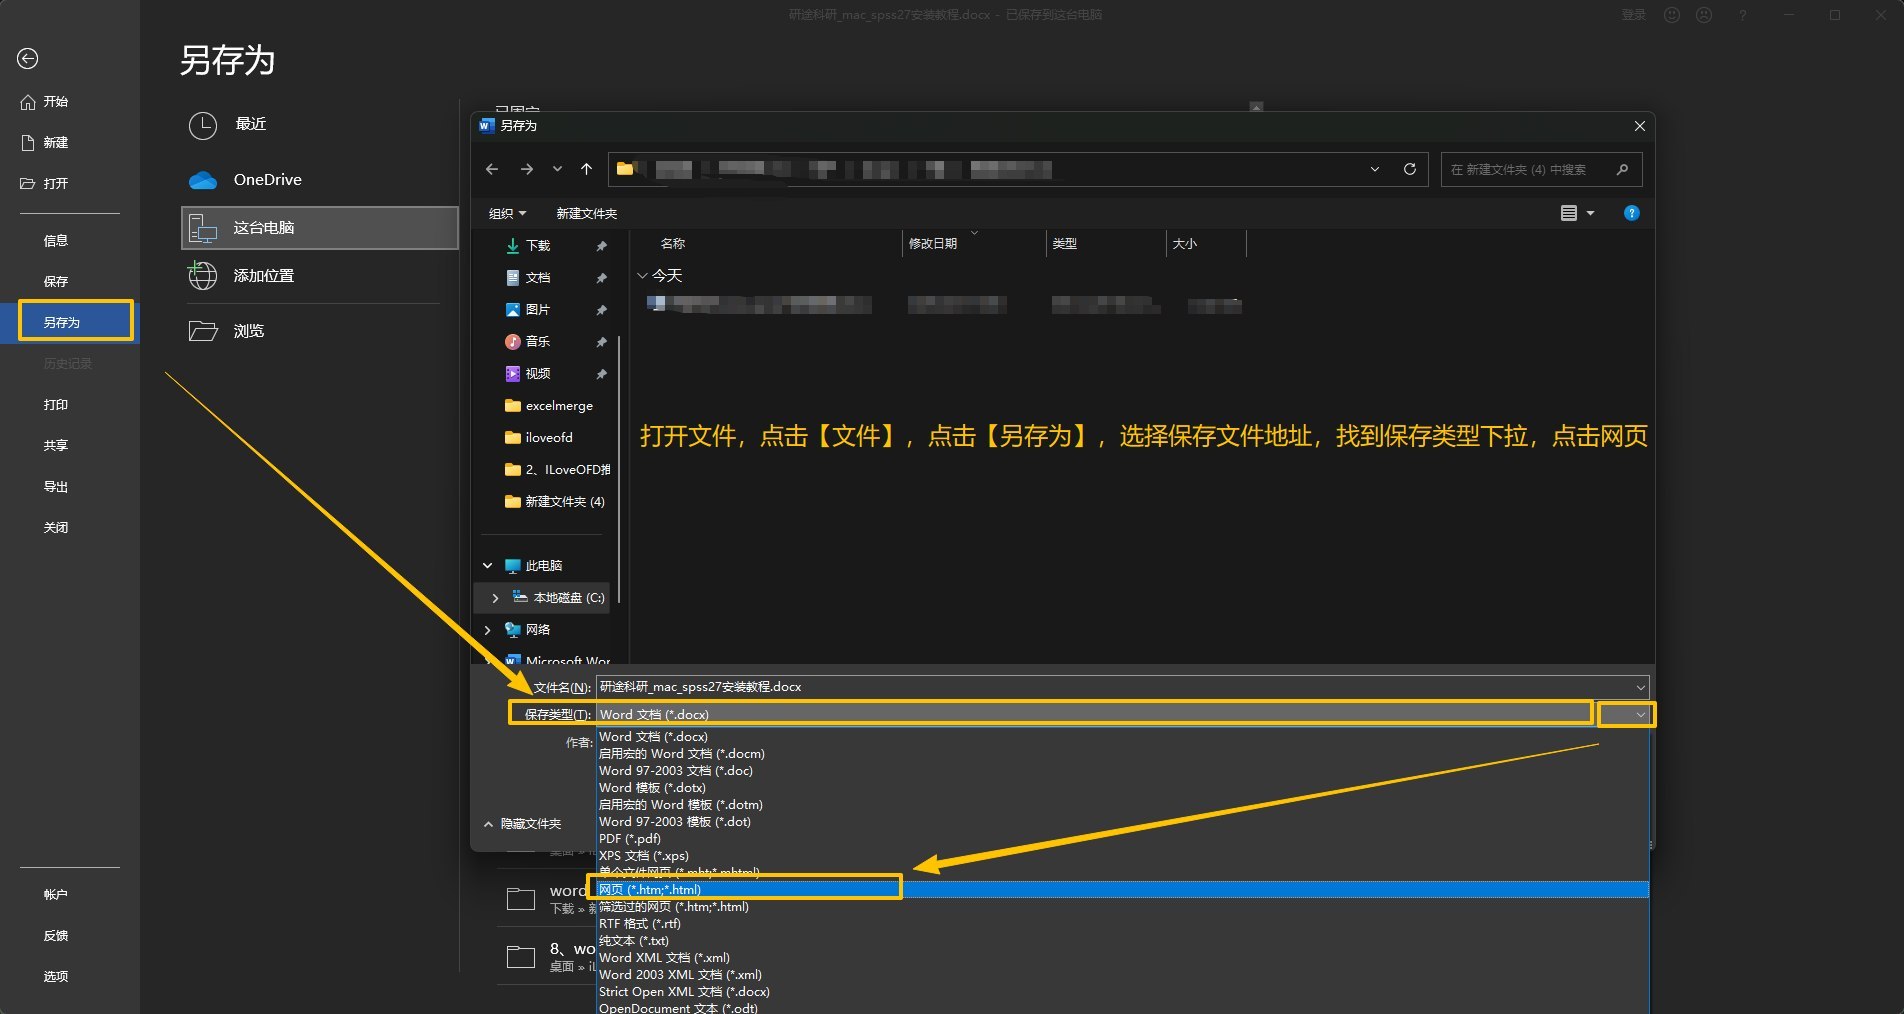Go up one folder level arrow

tap(587, 169)
